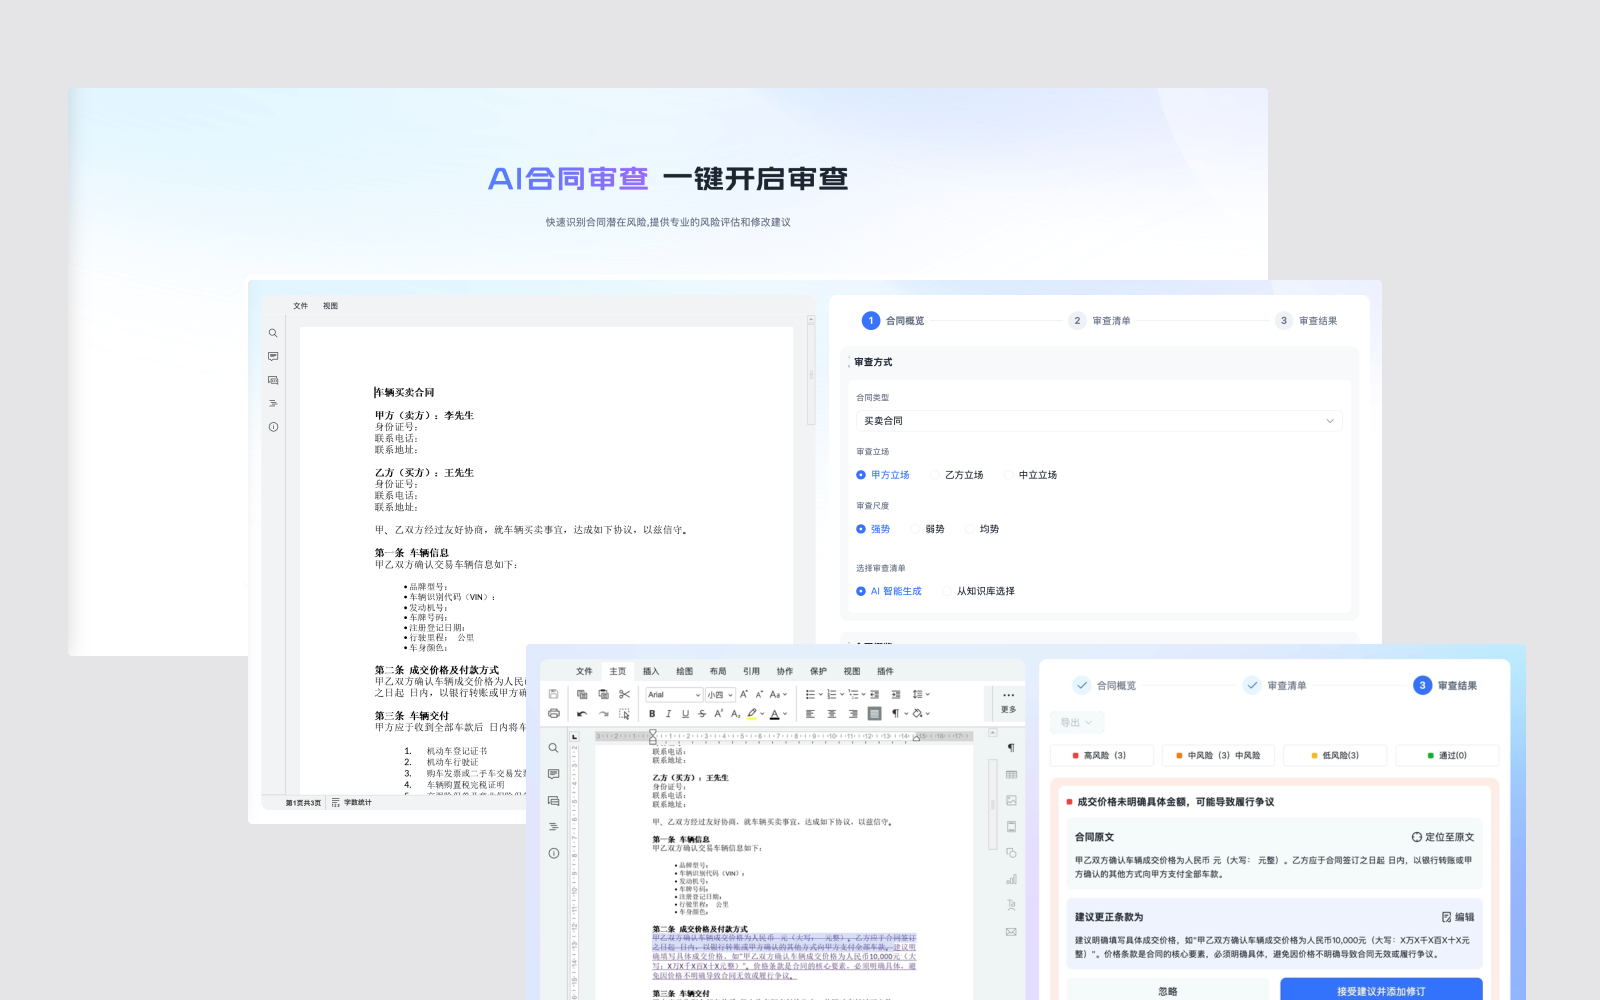
Task: Click the 定位至原文 link in the result card
Action: [1442, 836]
